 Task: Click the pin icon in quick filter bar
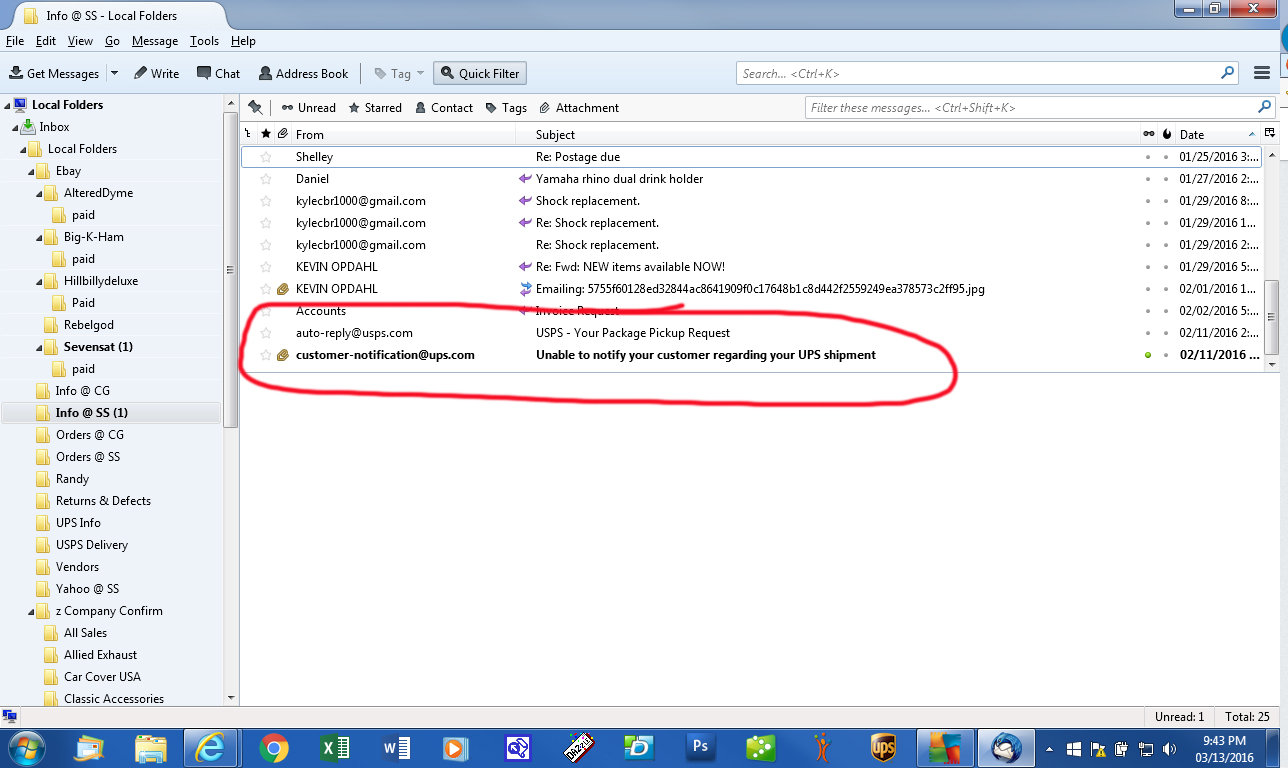click(x=255, y=107)
